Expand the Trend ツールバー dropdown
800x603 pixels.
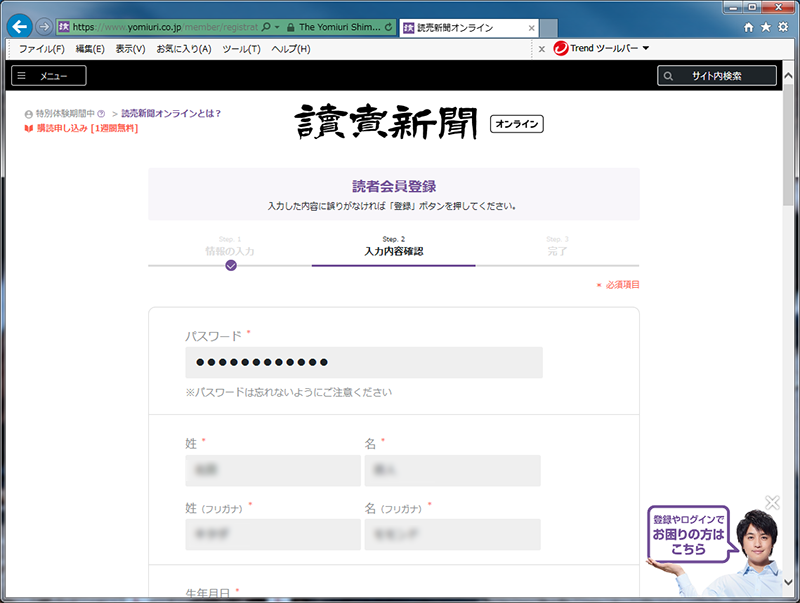click(x=645, y=48)
